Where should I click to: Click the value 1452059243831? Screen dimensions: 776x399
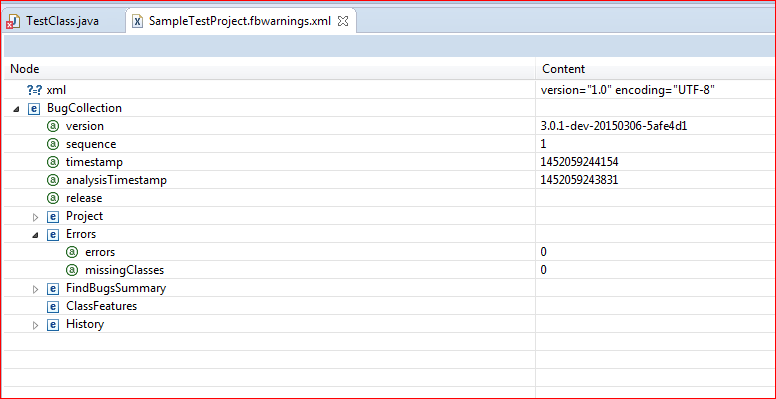[x=580, y=180]
